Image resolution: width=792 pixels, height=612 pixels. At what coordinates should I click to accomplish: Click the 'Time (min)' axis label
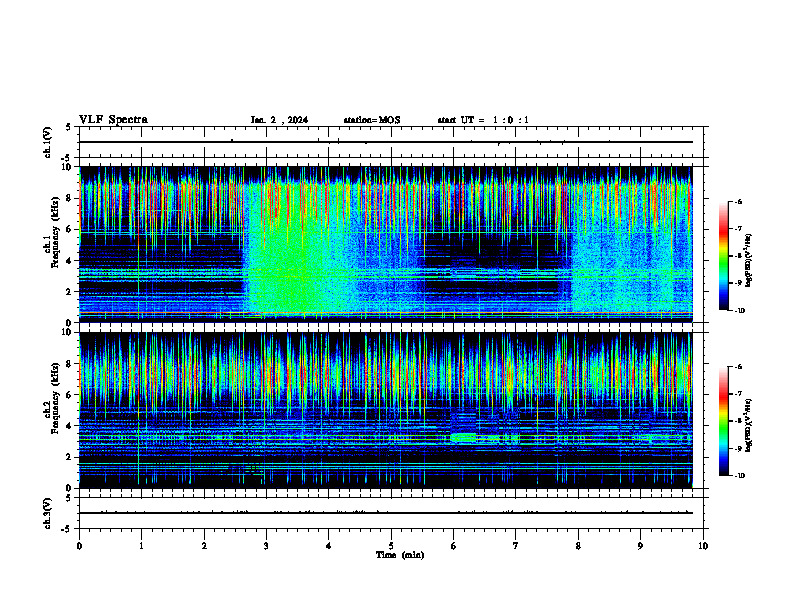click(x=400, y=555)
